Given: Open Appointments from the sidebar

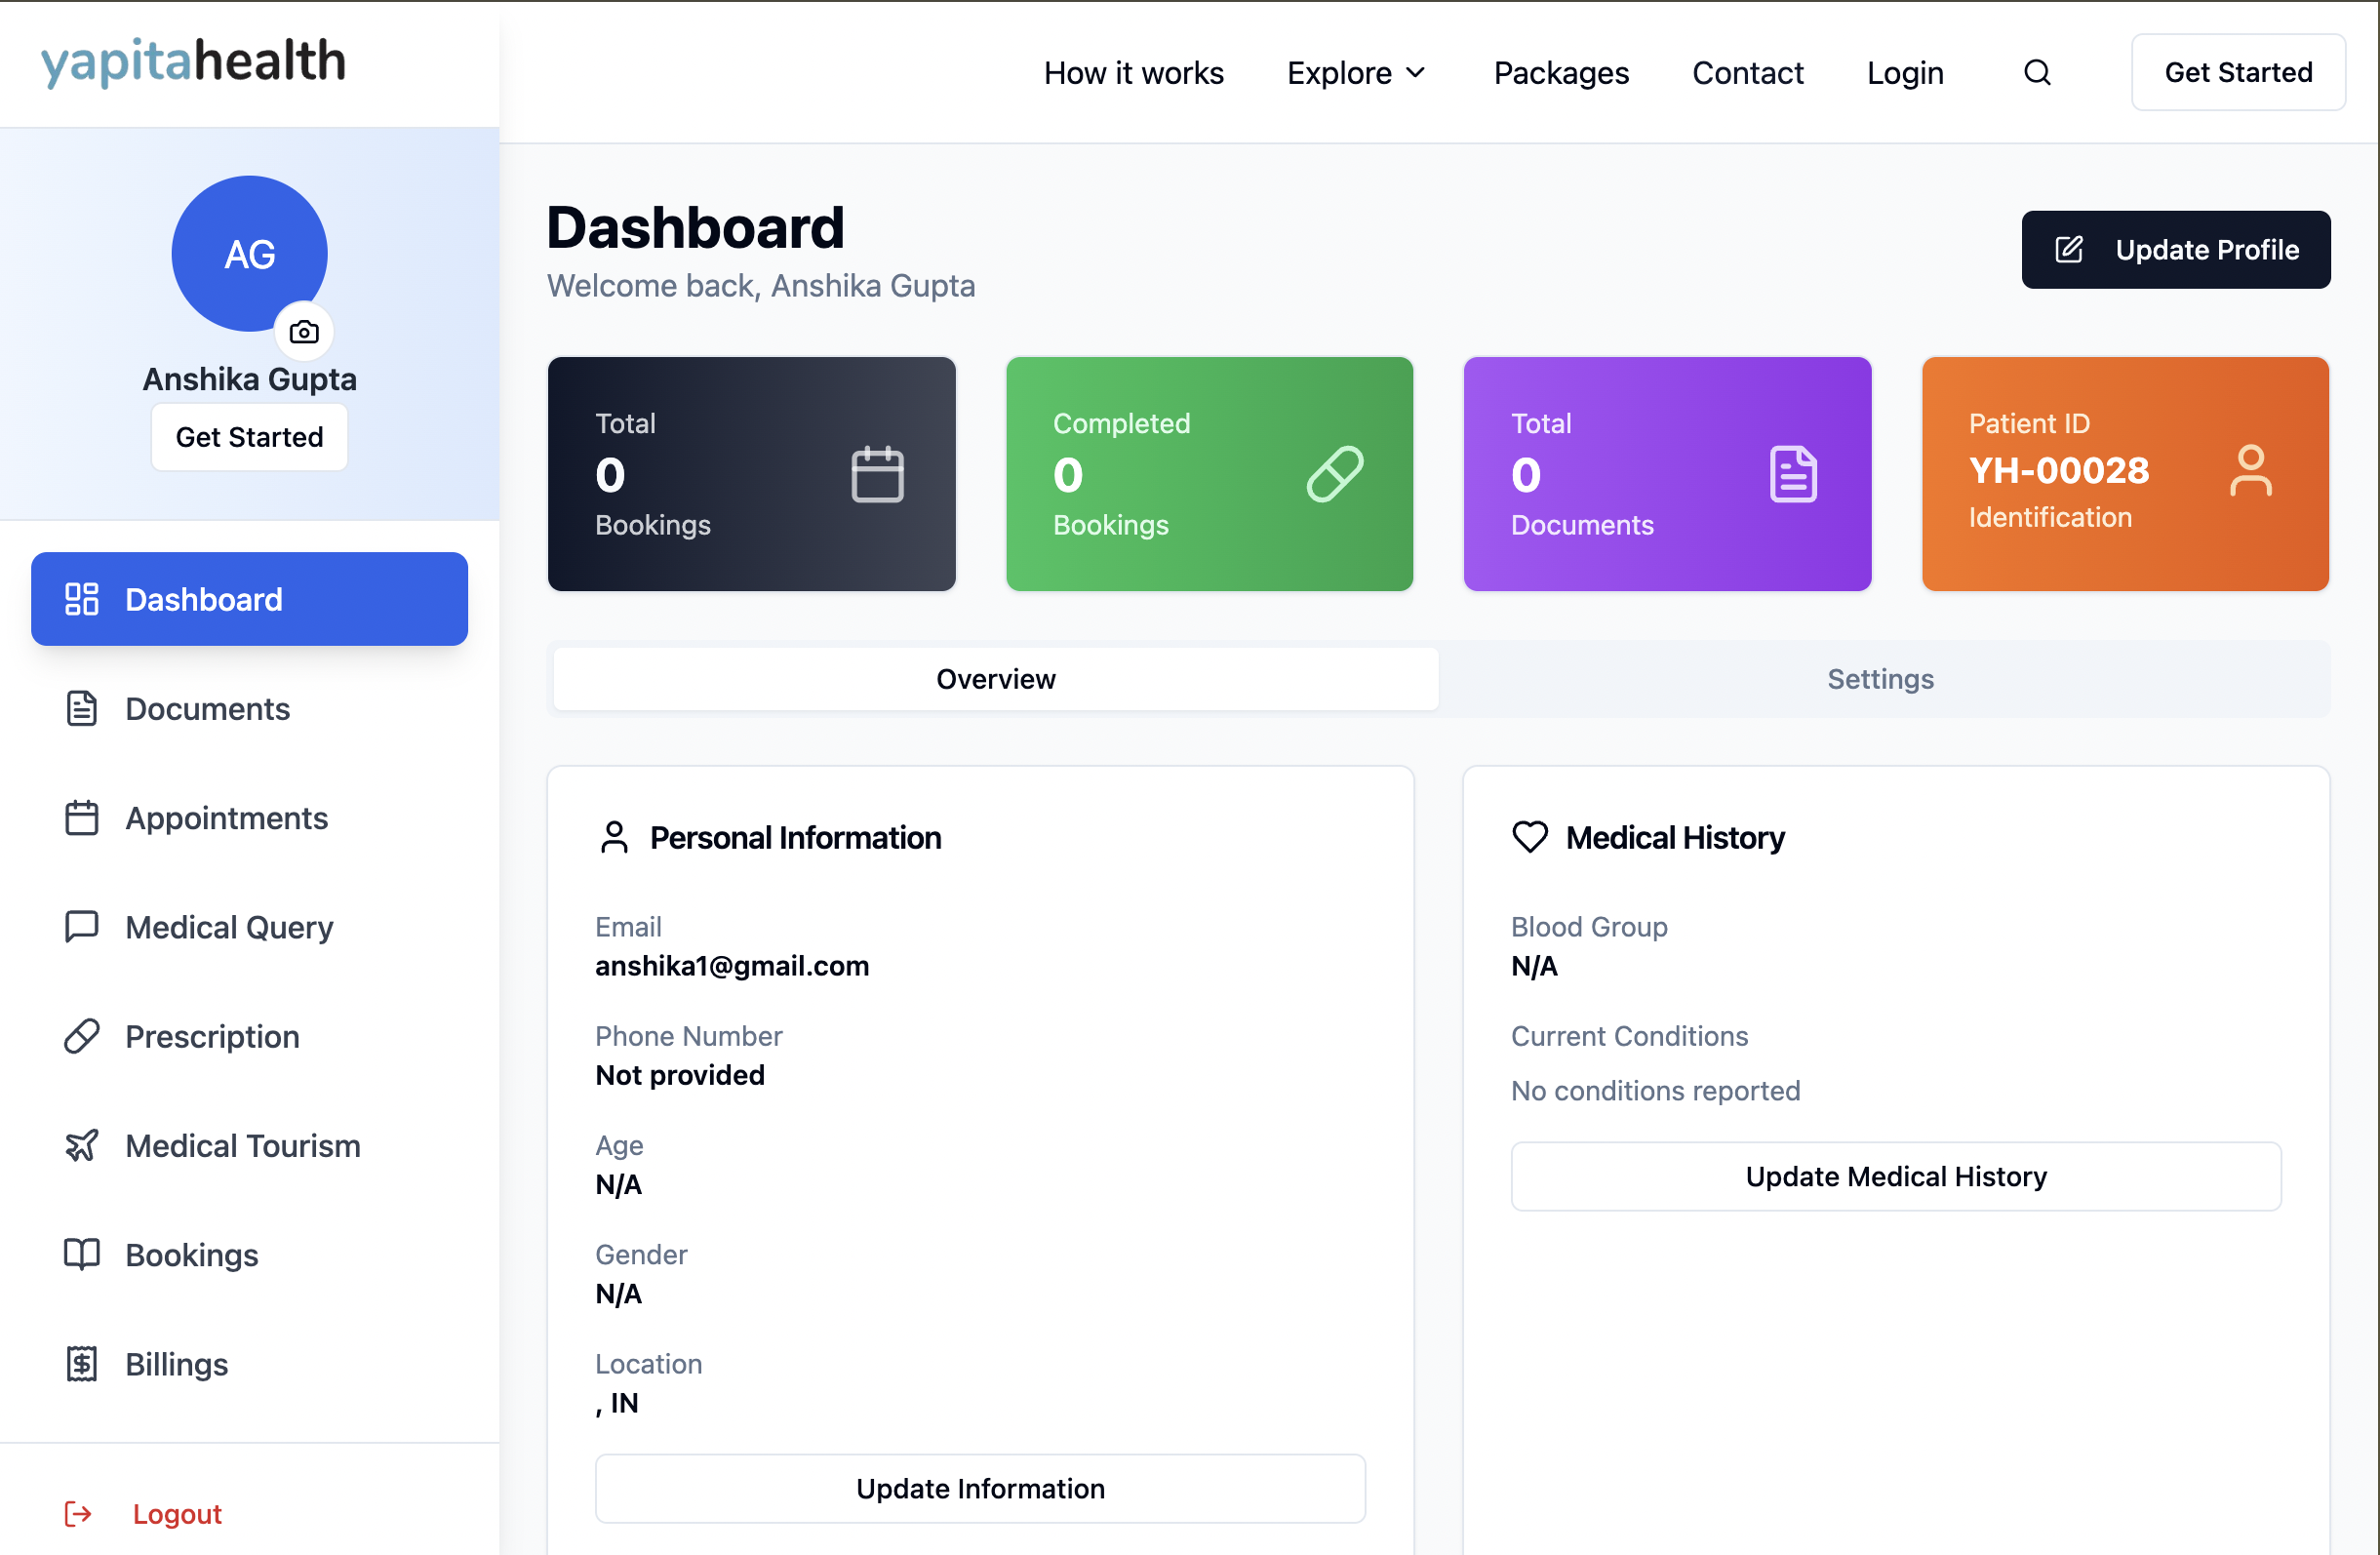Looking at the screenshot, I should (x=249, y=817).
